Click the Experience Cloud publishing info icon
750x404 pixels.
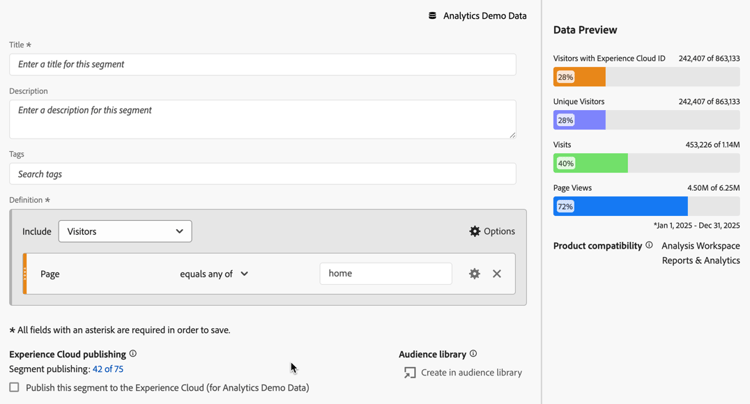click(133, 354)
